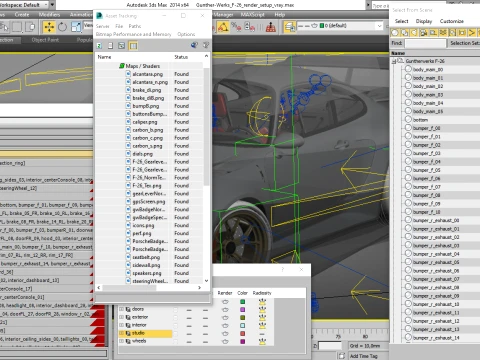Toggle Display Geometry filter in Select From Scene
The image size is (480, 360).
[x=395, y=33]
